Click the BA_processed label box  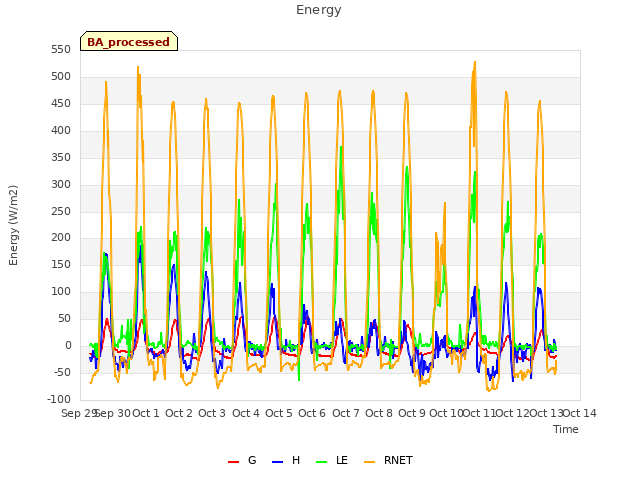pyautogui.click(x=129, y=41)
